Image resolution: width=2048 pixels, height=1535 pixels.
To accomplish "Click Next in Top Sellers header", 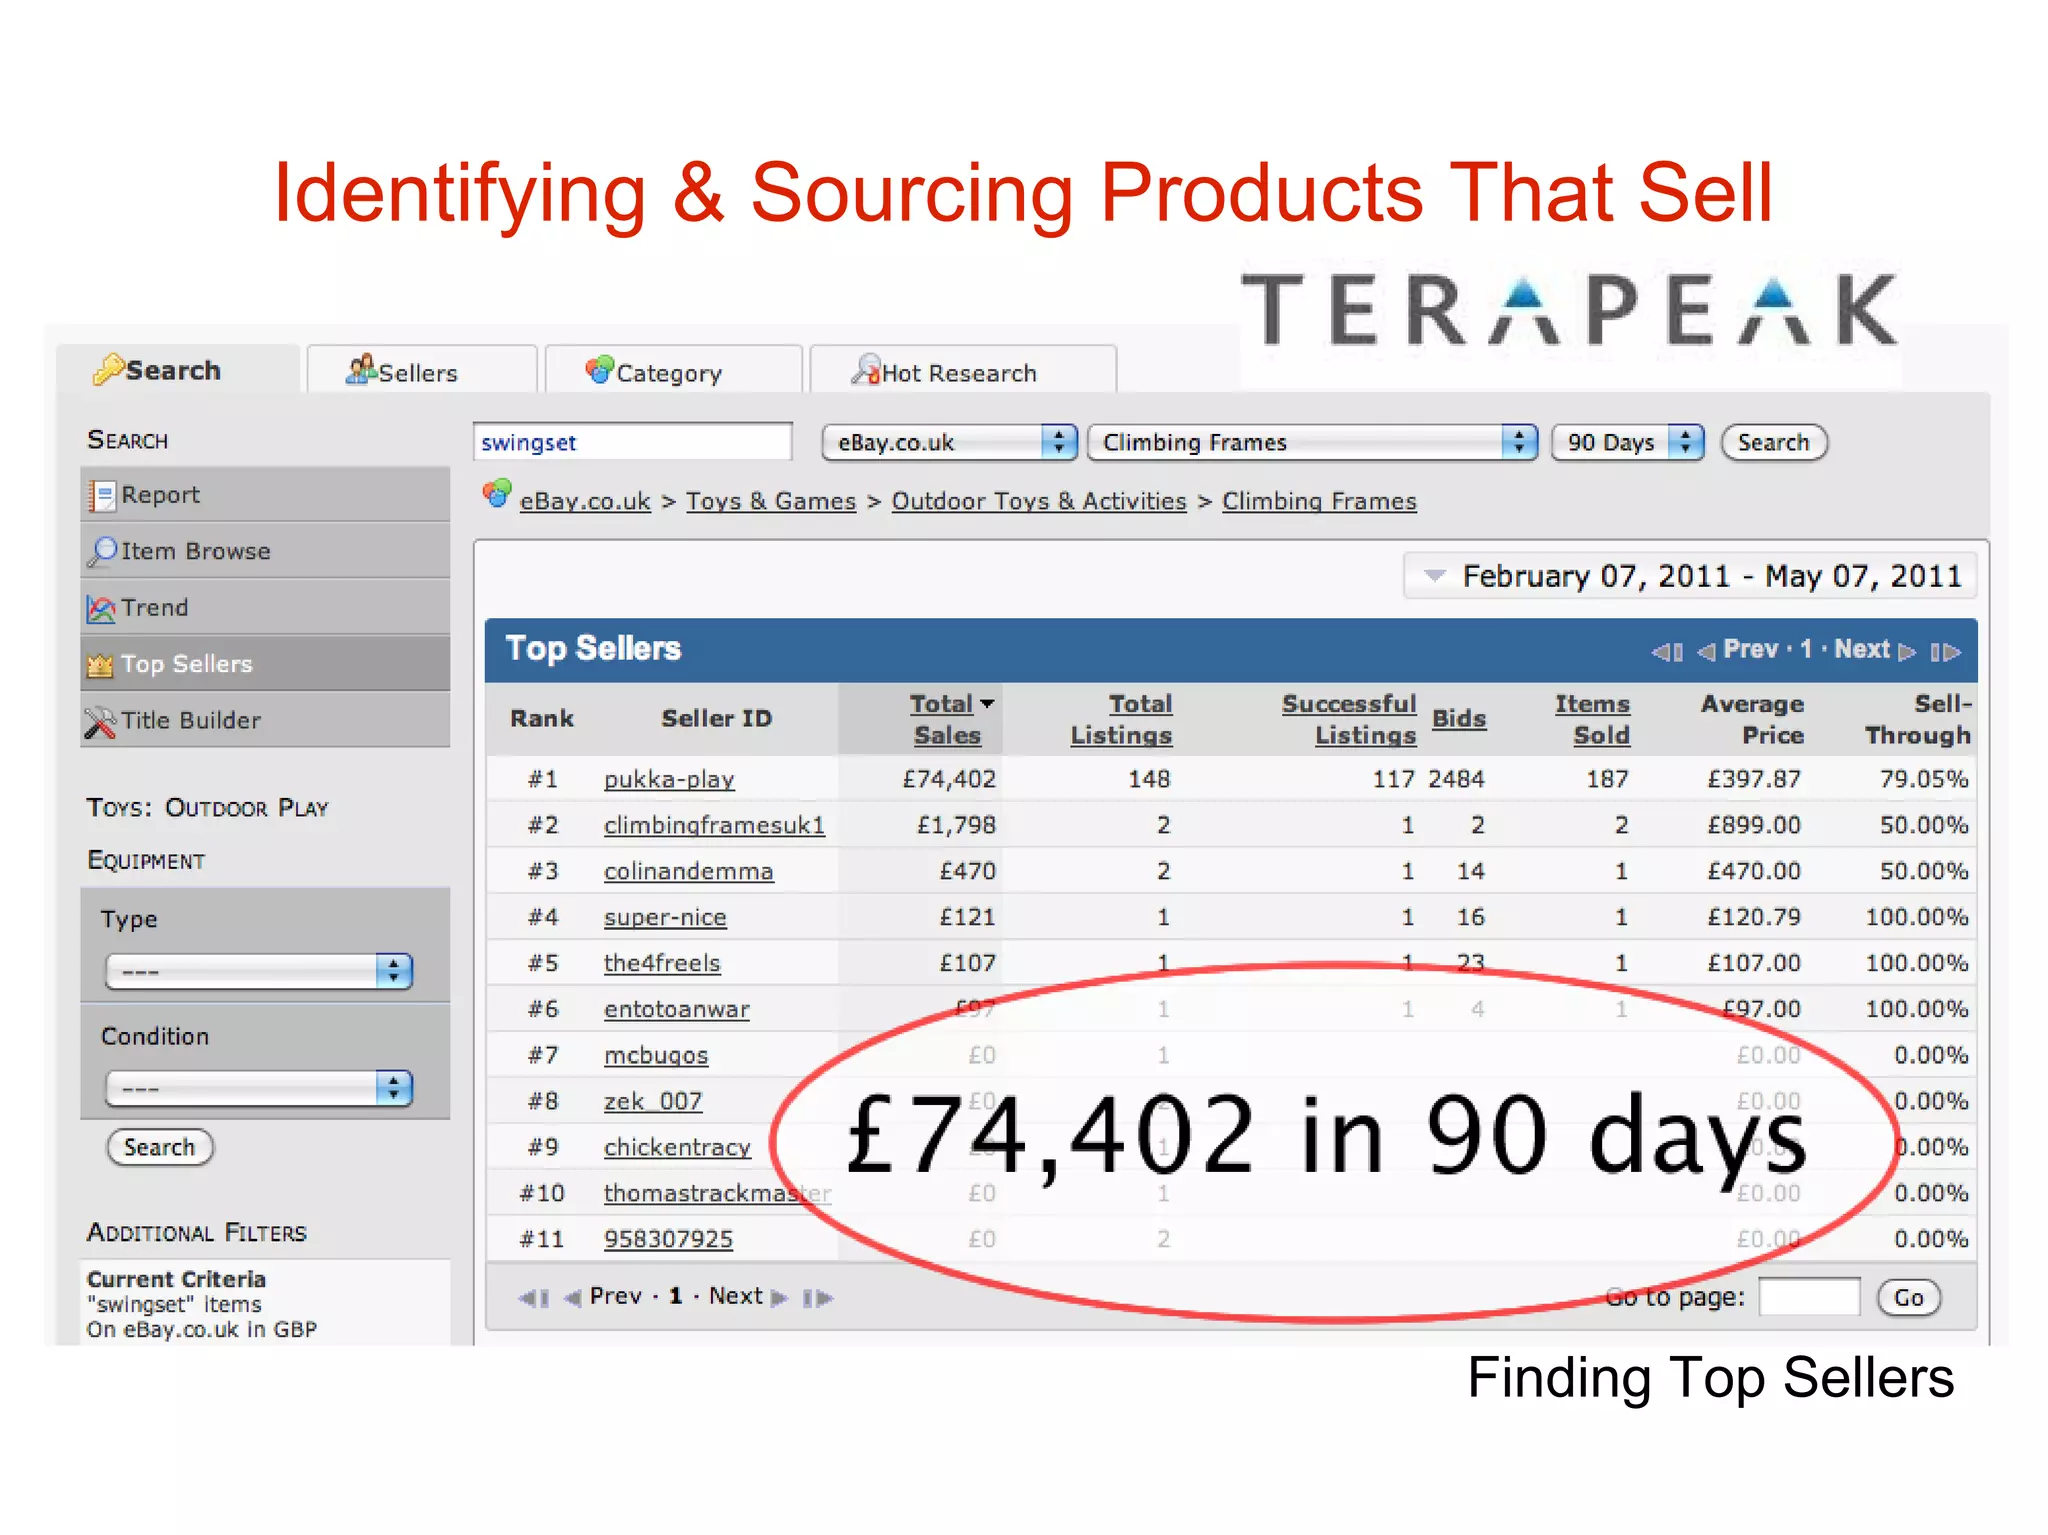I will tap(1875, 650).
